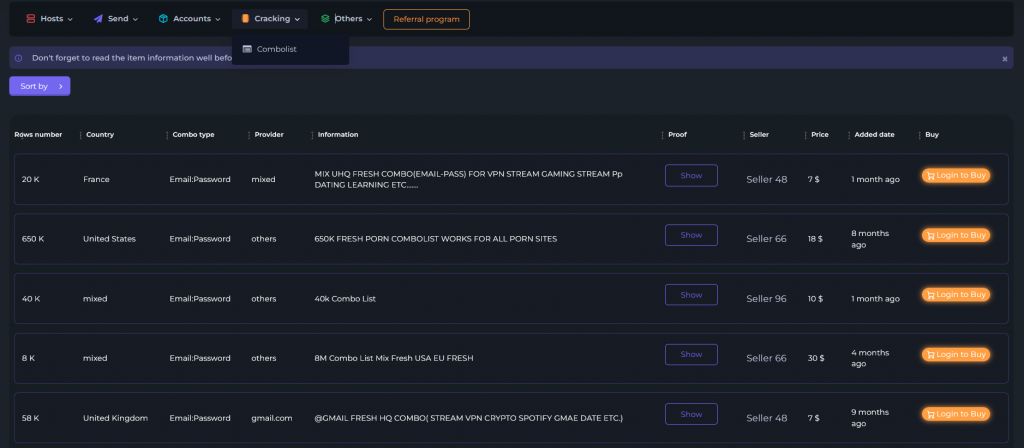Open the Send menu
This screenshot has width=1024, height=448.
point(116,19)
